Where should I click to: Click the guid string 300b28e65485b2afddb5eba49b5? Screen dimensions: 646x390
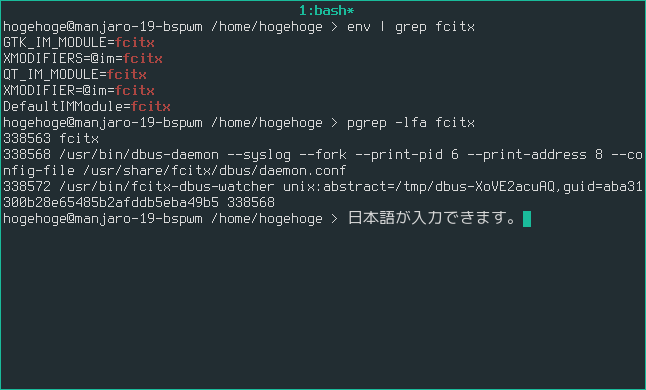[x=111, y=203]
